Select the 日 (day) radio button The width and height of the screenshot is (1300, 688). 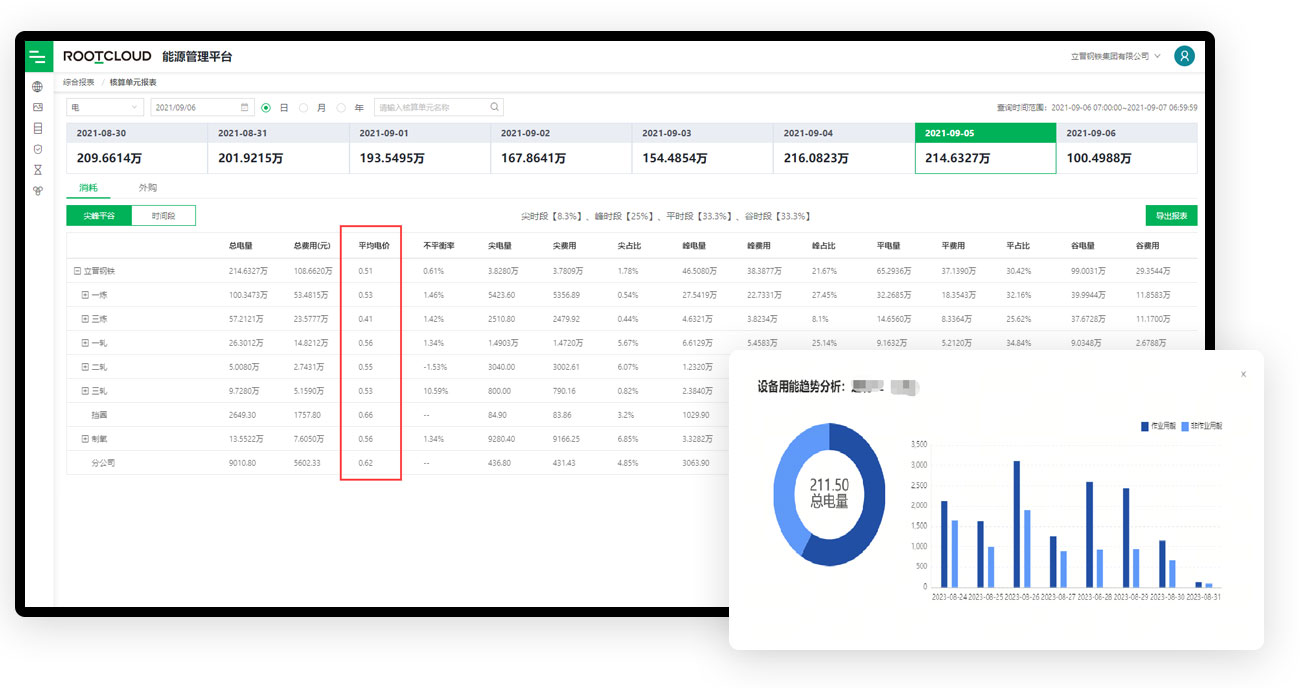pos(266,107)
